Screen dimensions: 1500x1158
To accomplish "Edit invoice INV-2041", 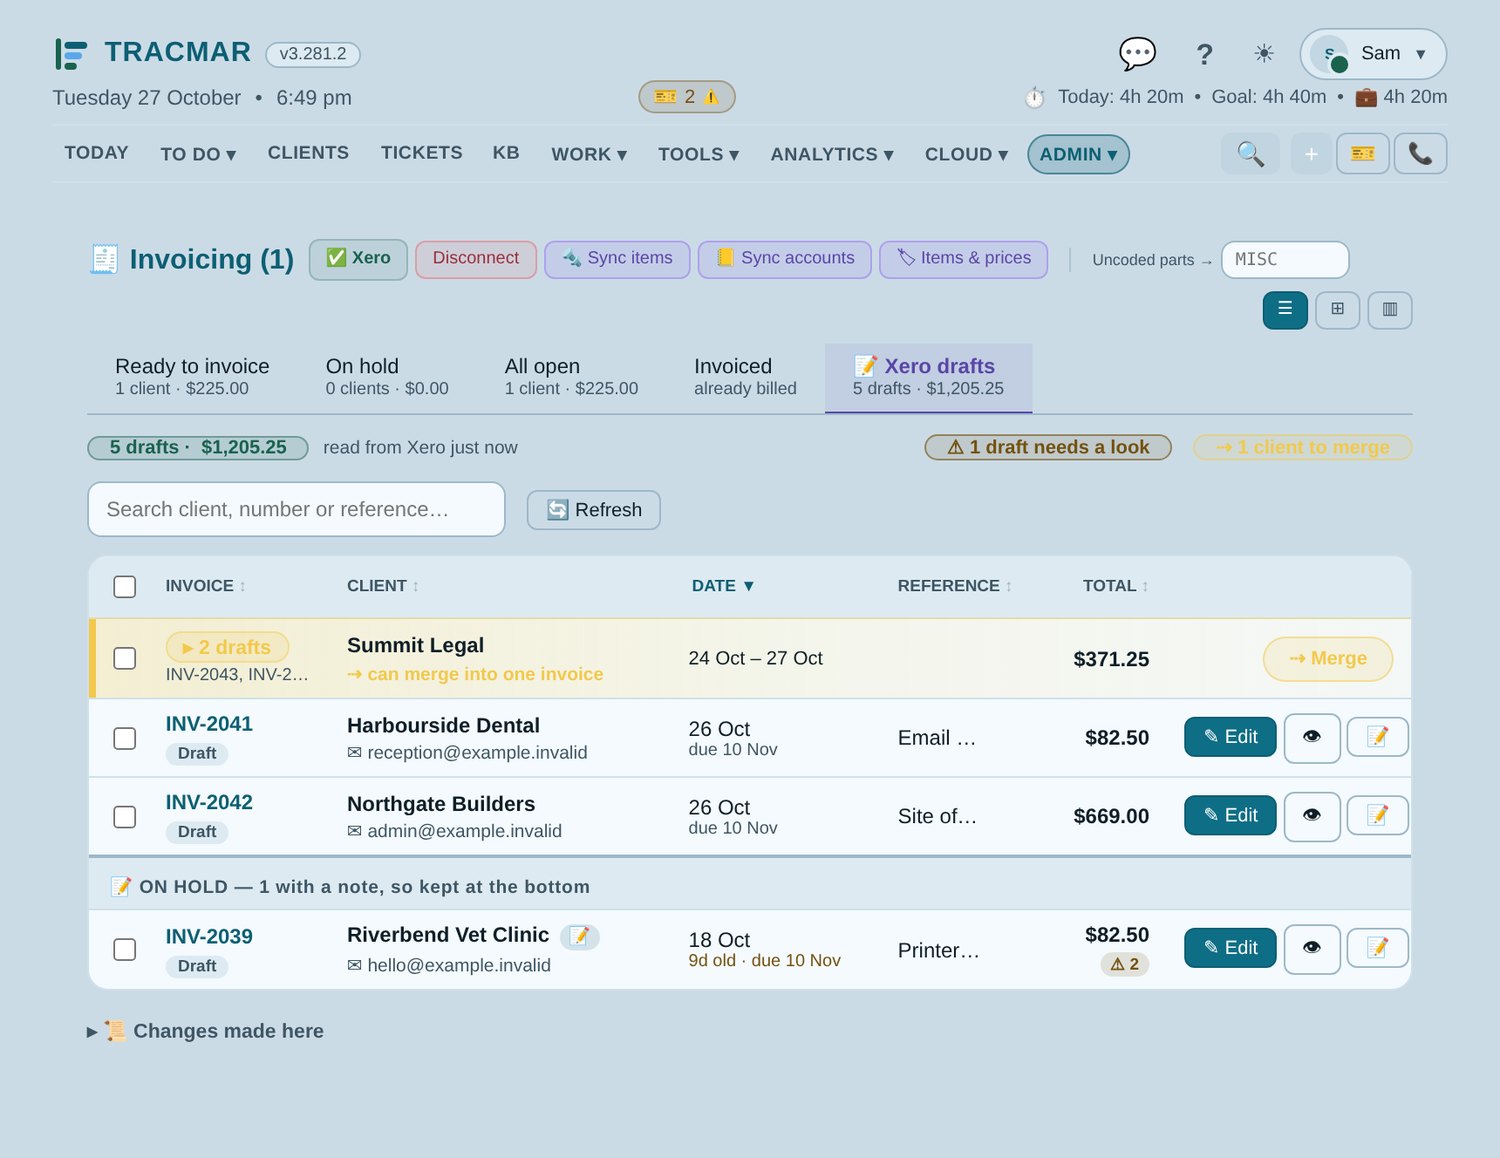I will 1230,737.
